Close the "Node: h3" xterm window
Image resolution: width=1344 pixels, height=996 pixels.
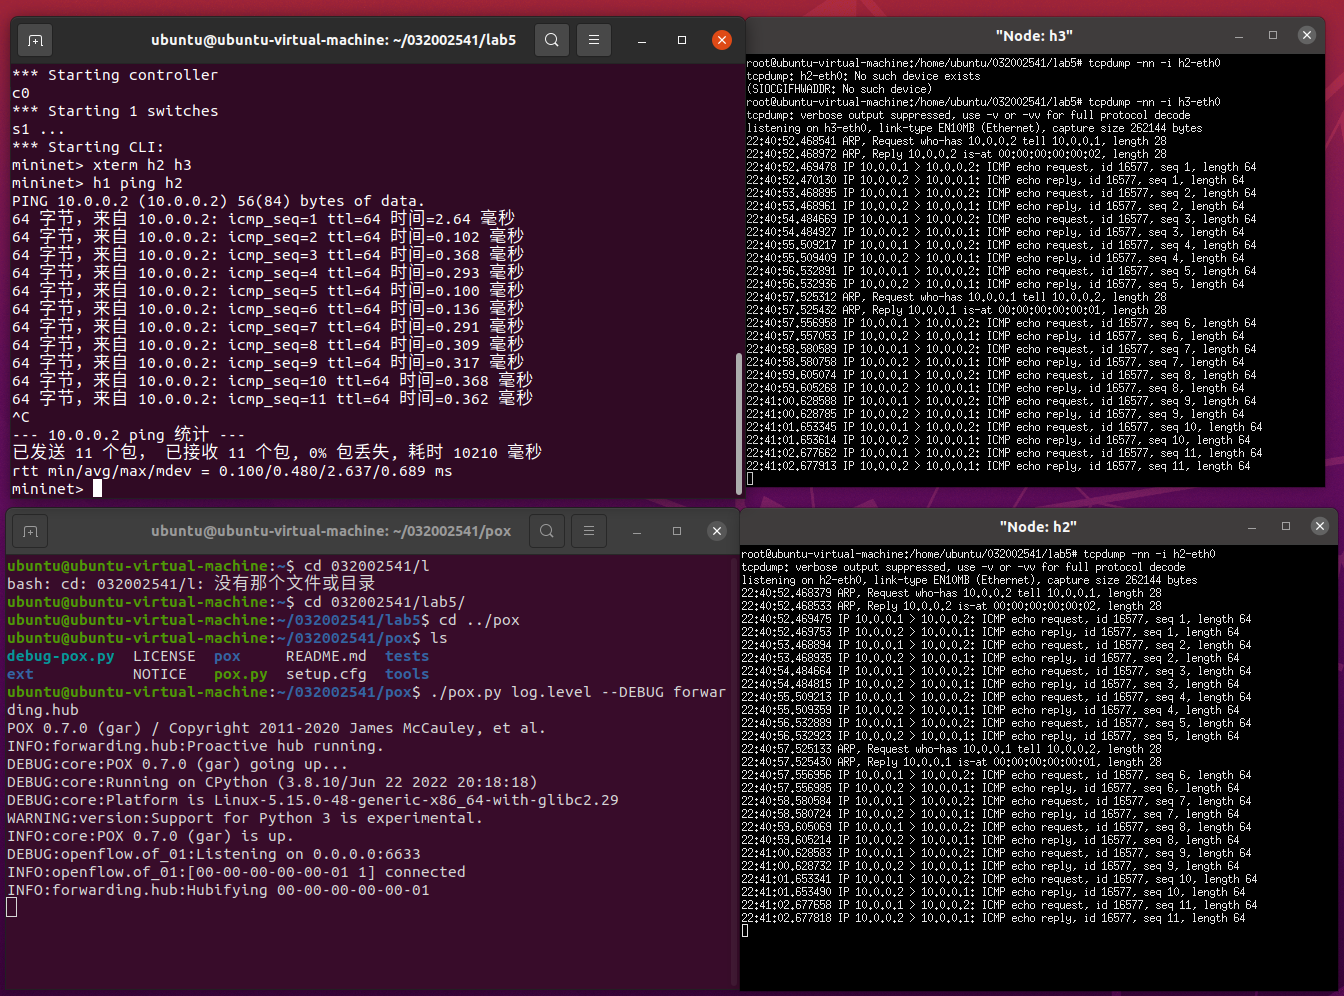coord(1306,35)
